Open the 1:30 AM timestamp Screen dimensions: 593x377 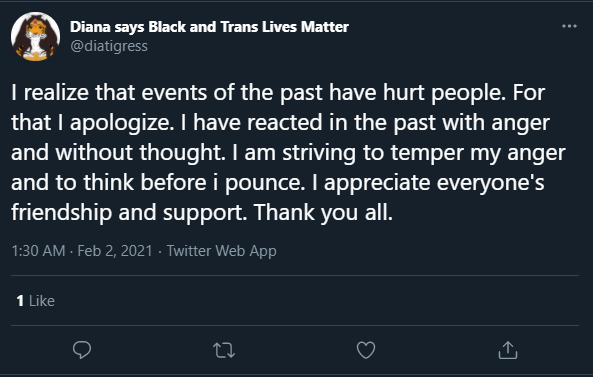click(x=38, y=251)
